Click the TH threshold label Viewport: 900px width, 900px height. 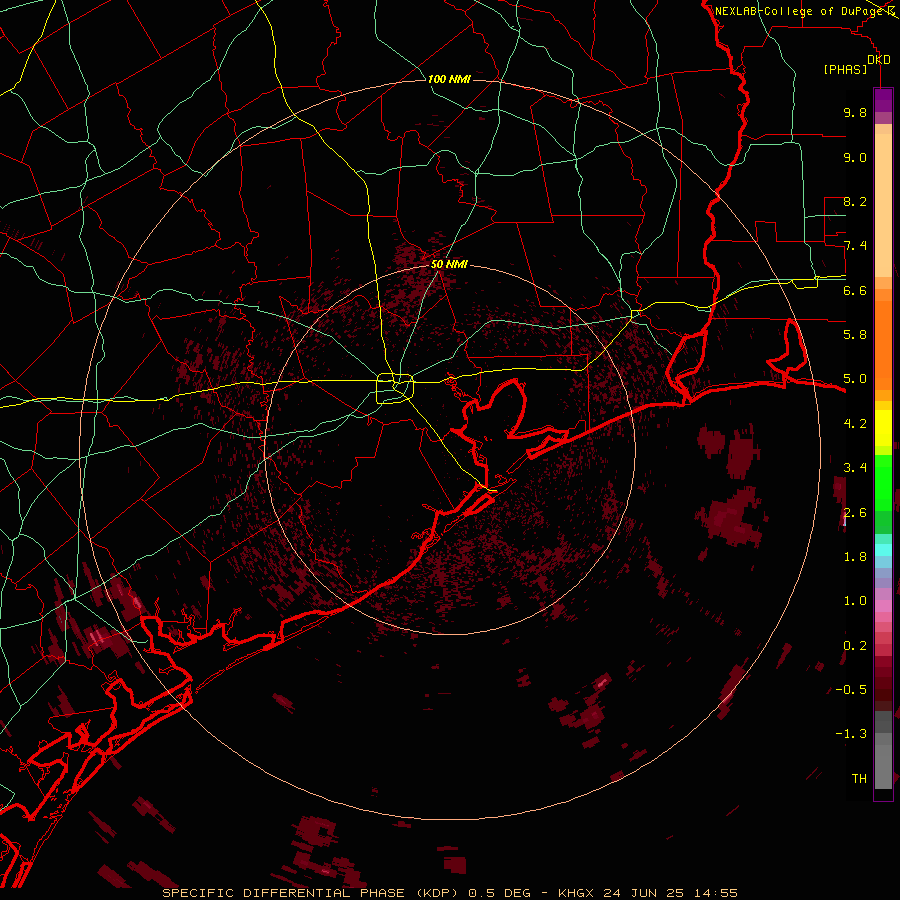(x=859, y=779)
